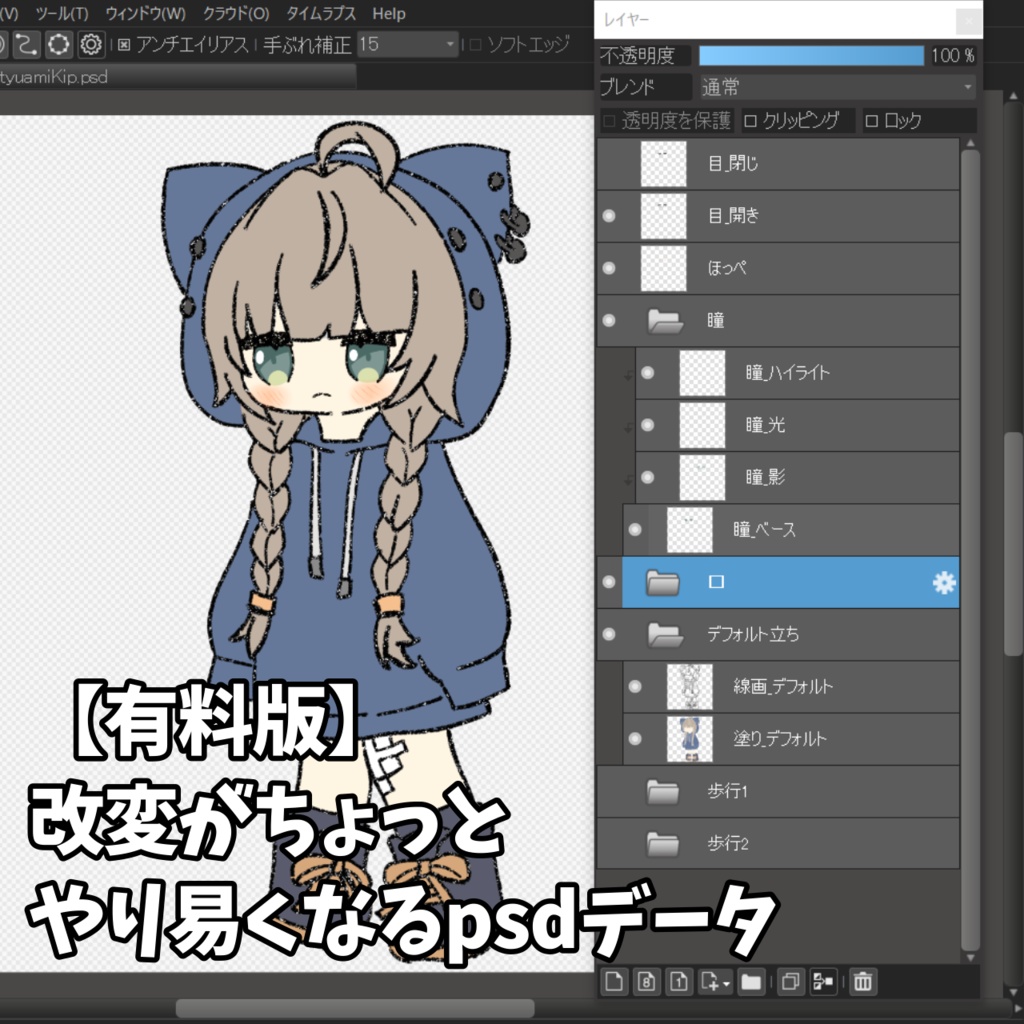Disable the アンチエイリアス checkbox
Screen dimensions: 1024x1024
pos(123,46)
